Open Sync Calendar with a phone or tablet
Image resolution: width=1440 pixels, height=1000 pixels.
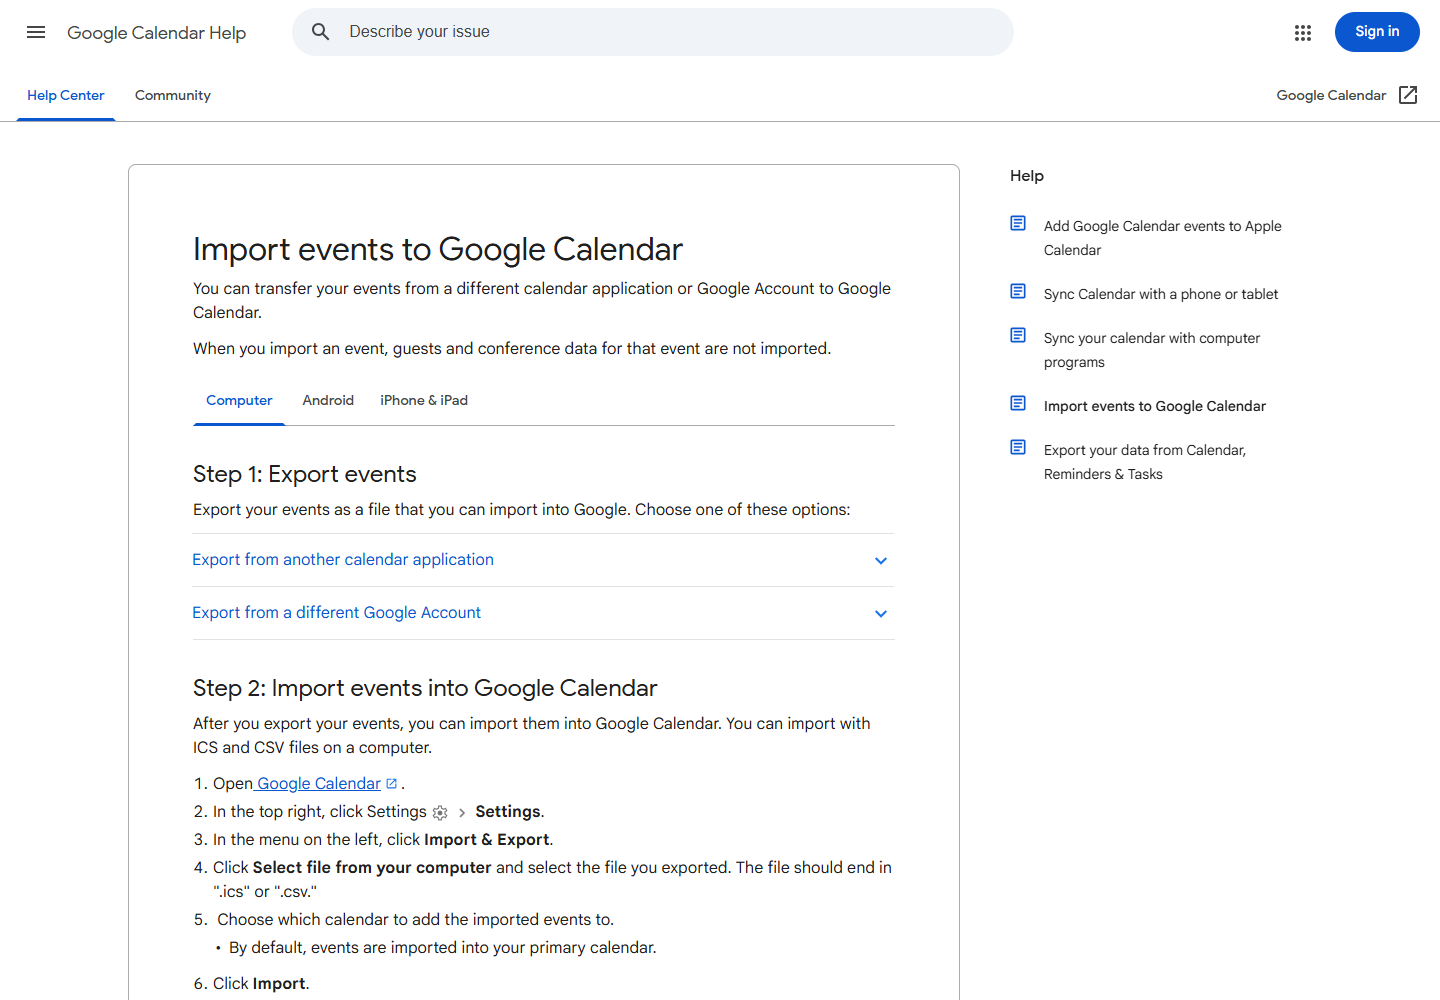[x=1161, y=294]
